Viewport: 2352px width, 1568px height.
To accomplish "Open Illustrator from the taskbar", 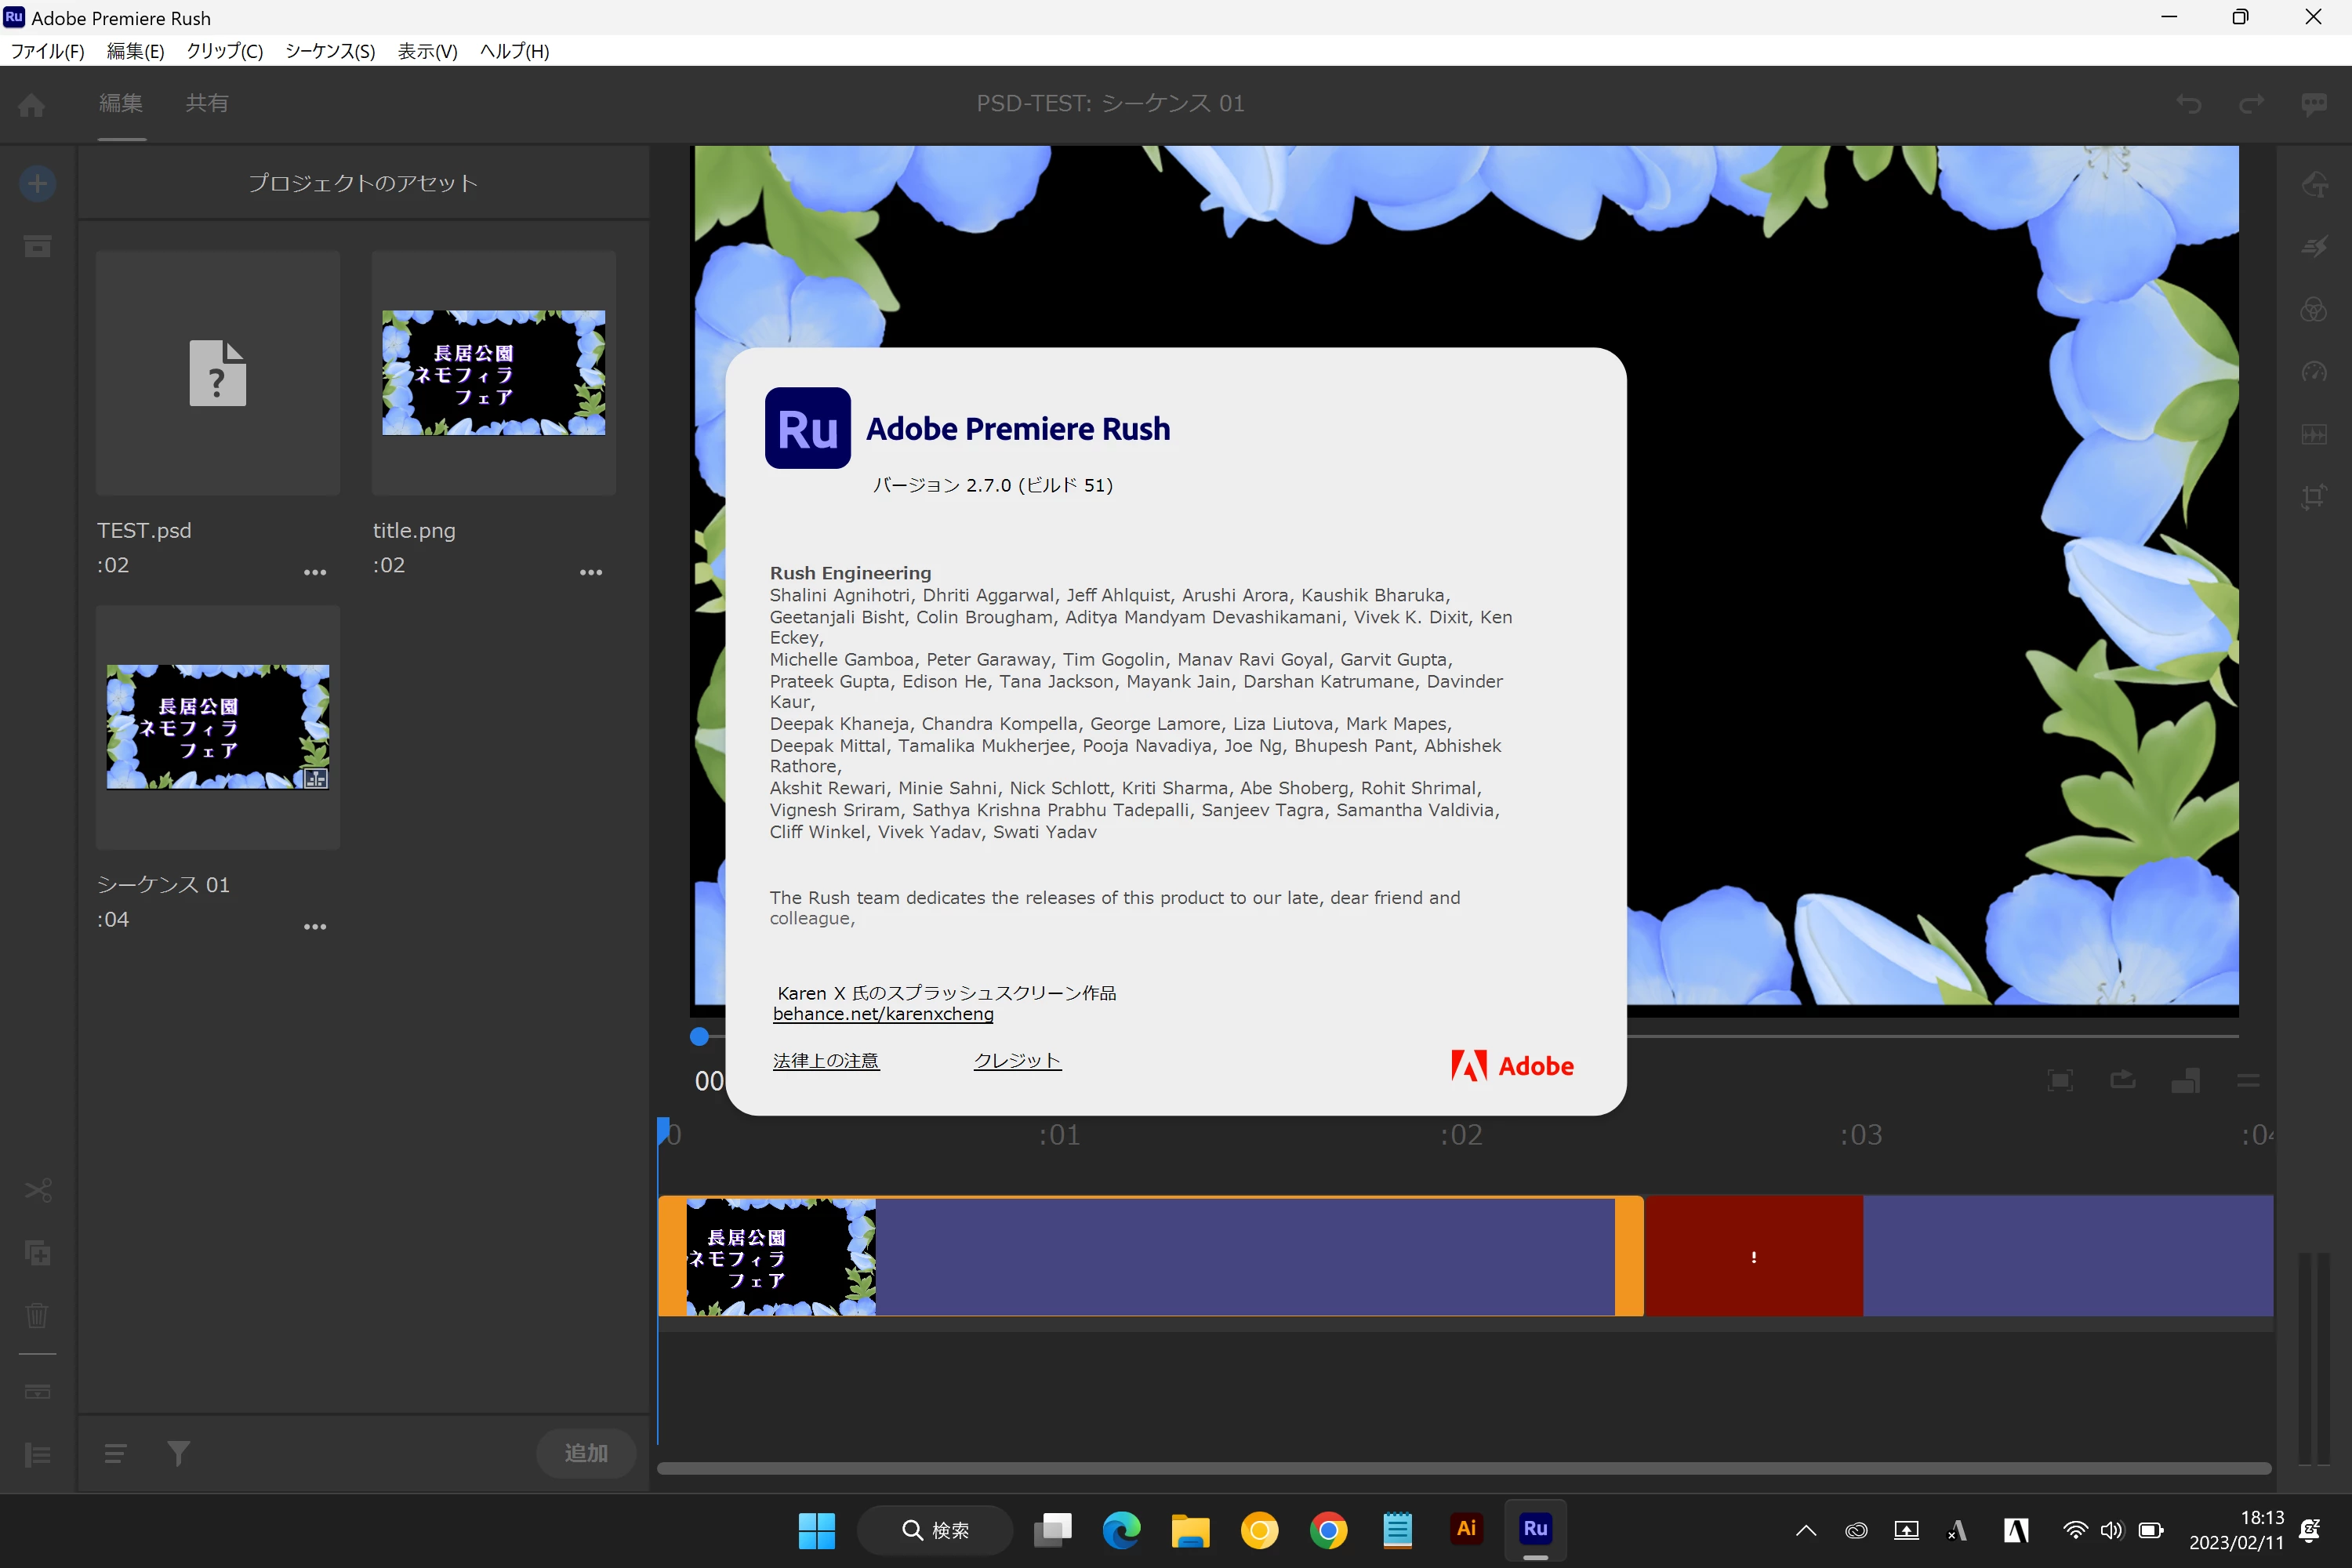I will (x=1465, y=1529).
